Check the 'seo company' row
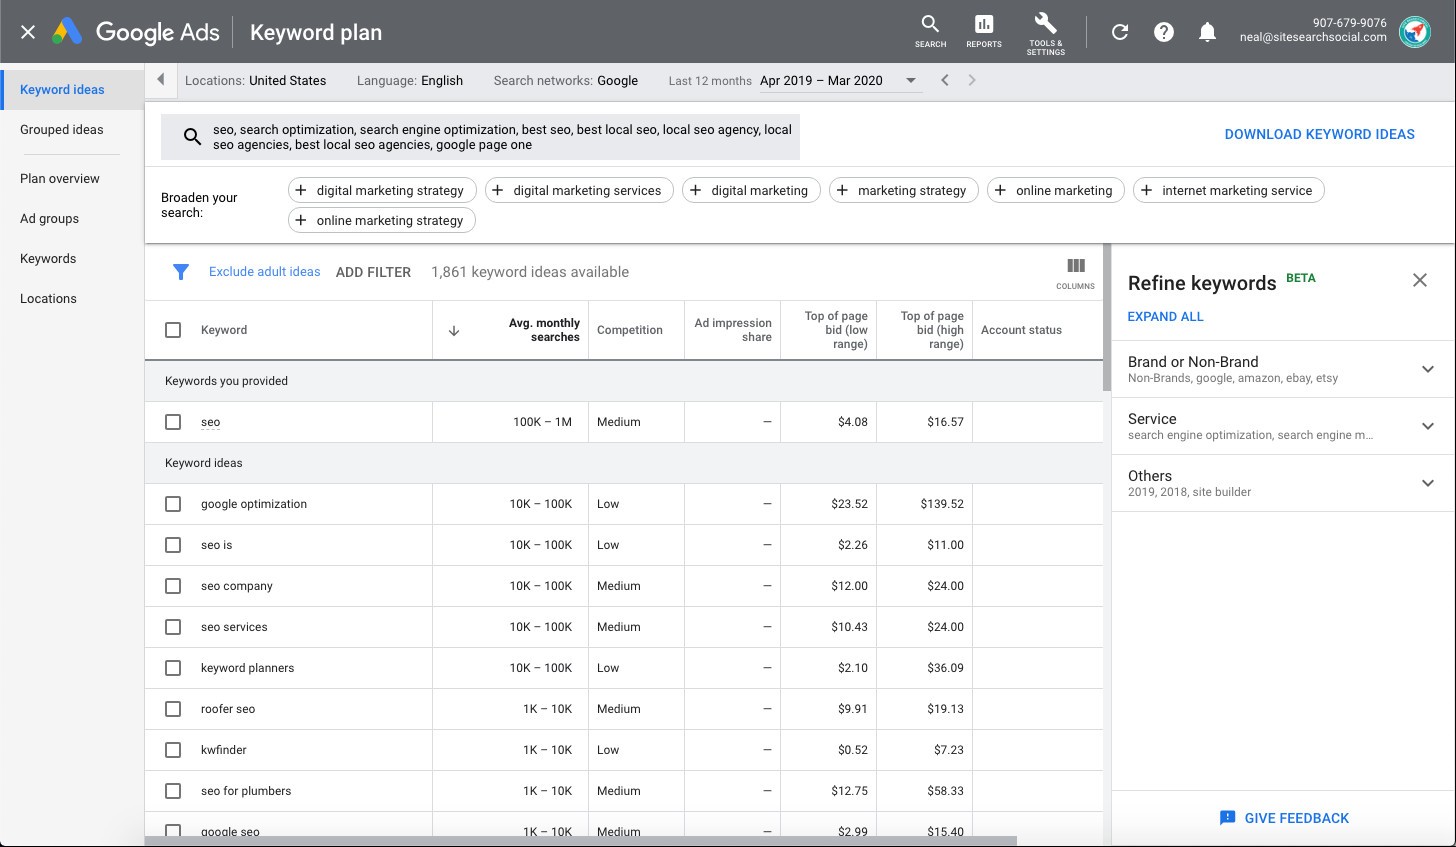 [x=173, y=586]
